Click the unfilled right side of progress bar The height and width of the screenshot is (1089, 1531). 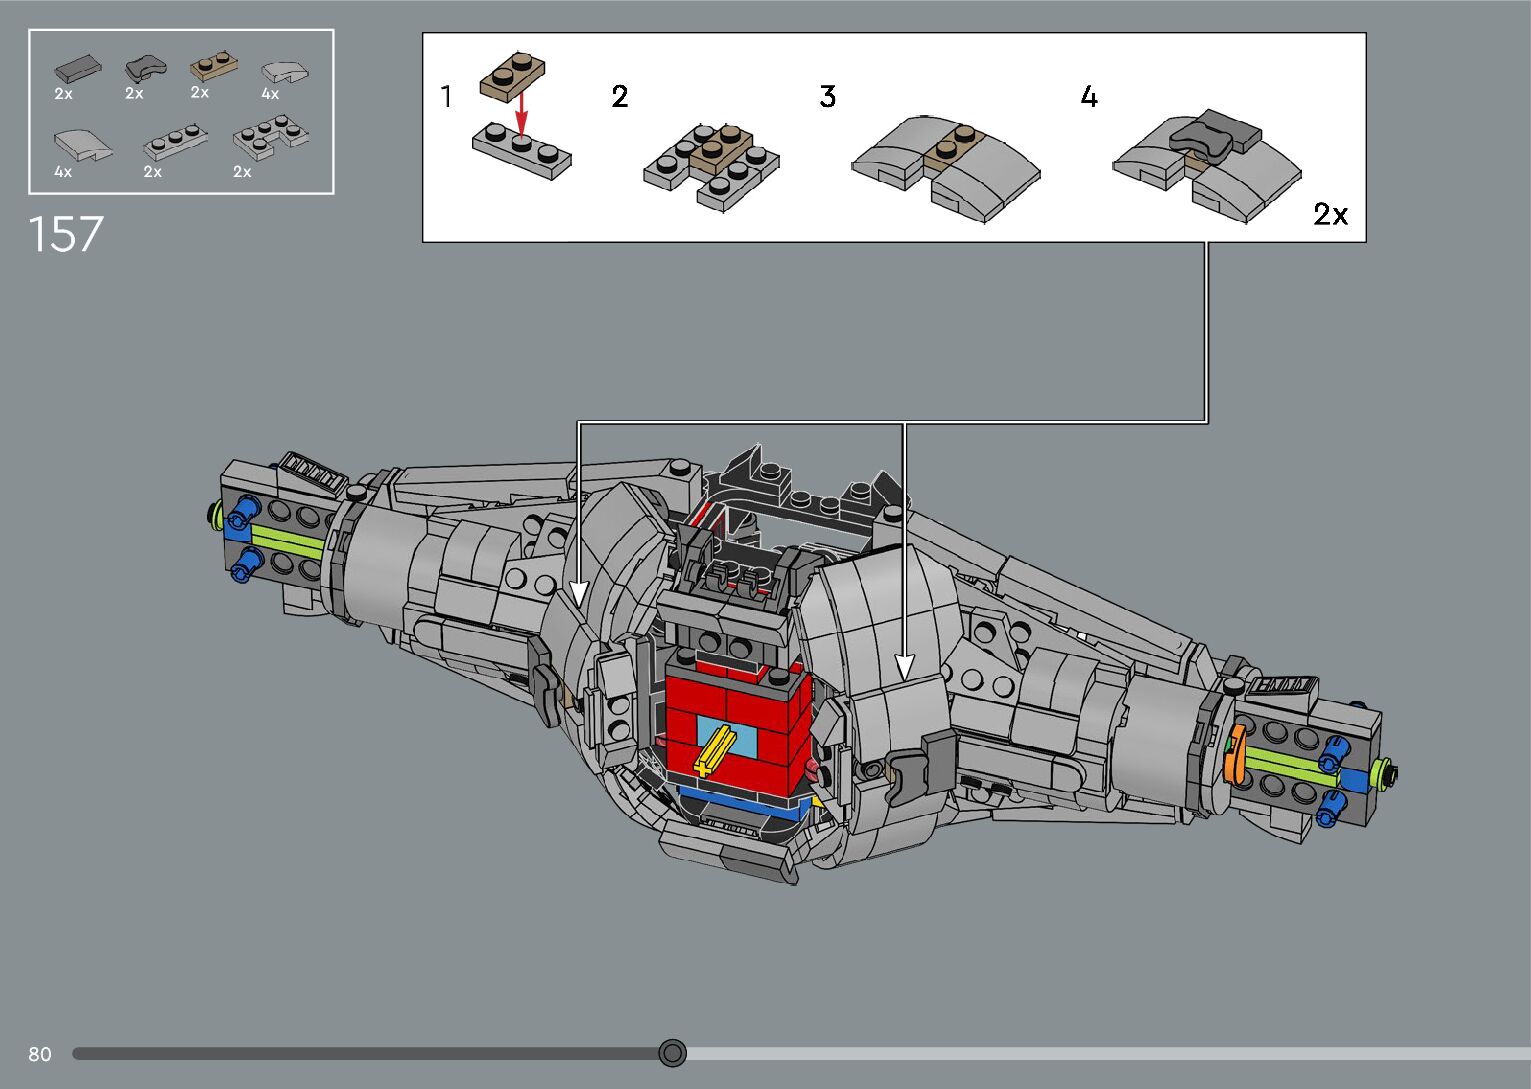(1100, 1053)
